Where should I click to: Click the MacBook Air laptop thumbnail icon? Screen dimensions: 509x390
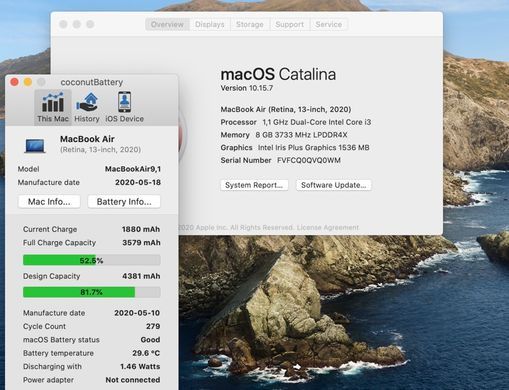click(35, 146)
